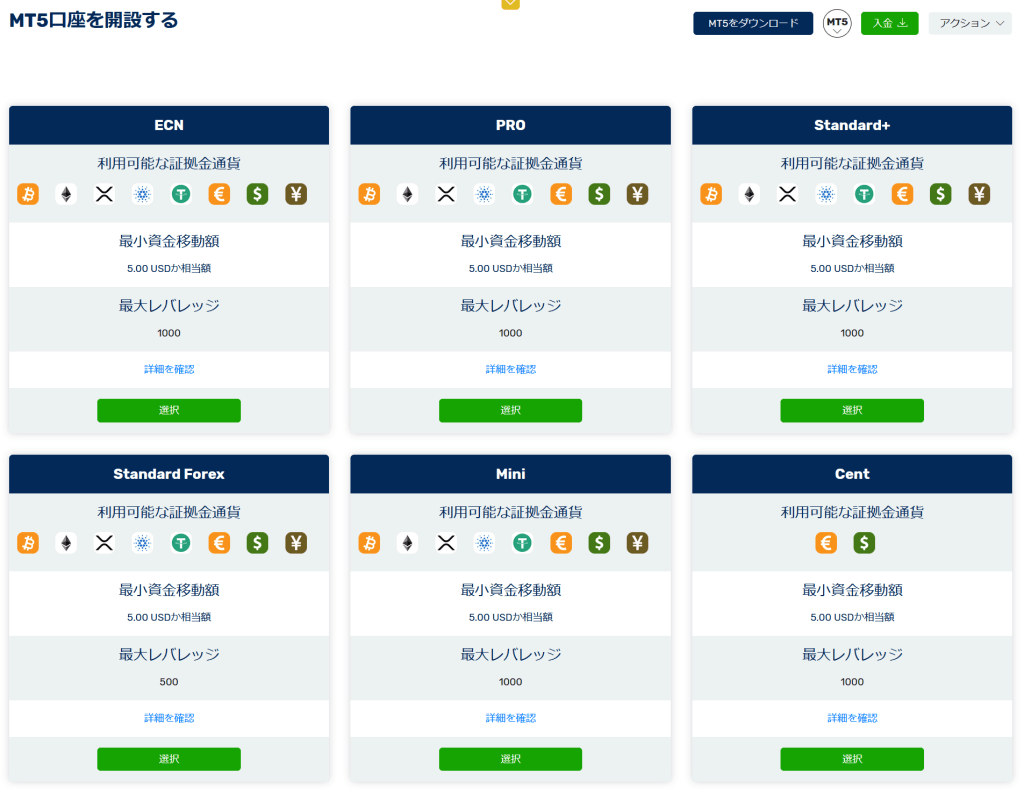
Task: Select the ECN account type
Action: [x=169, y=411]
